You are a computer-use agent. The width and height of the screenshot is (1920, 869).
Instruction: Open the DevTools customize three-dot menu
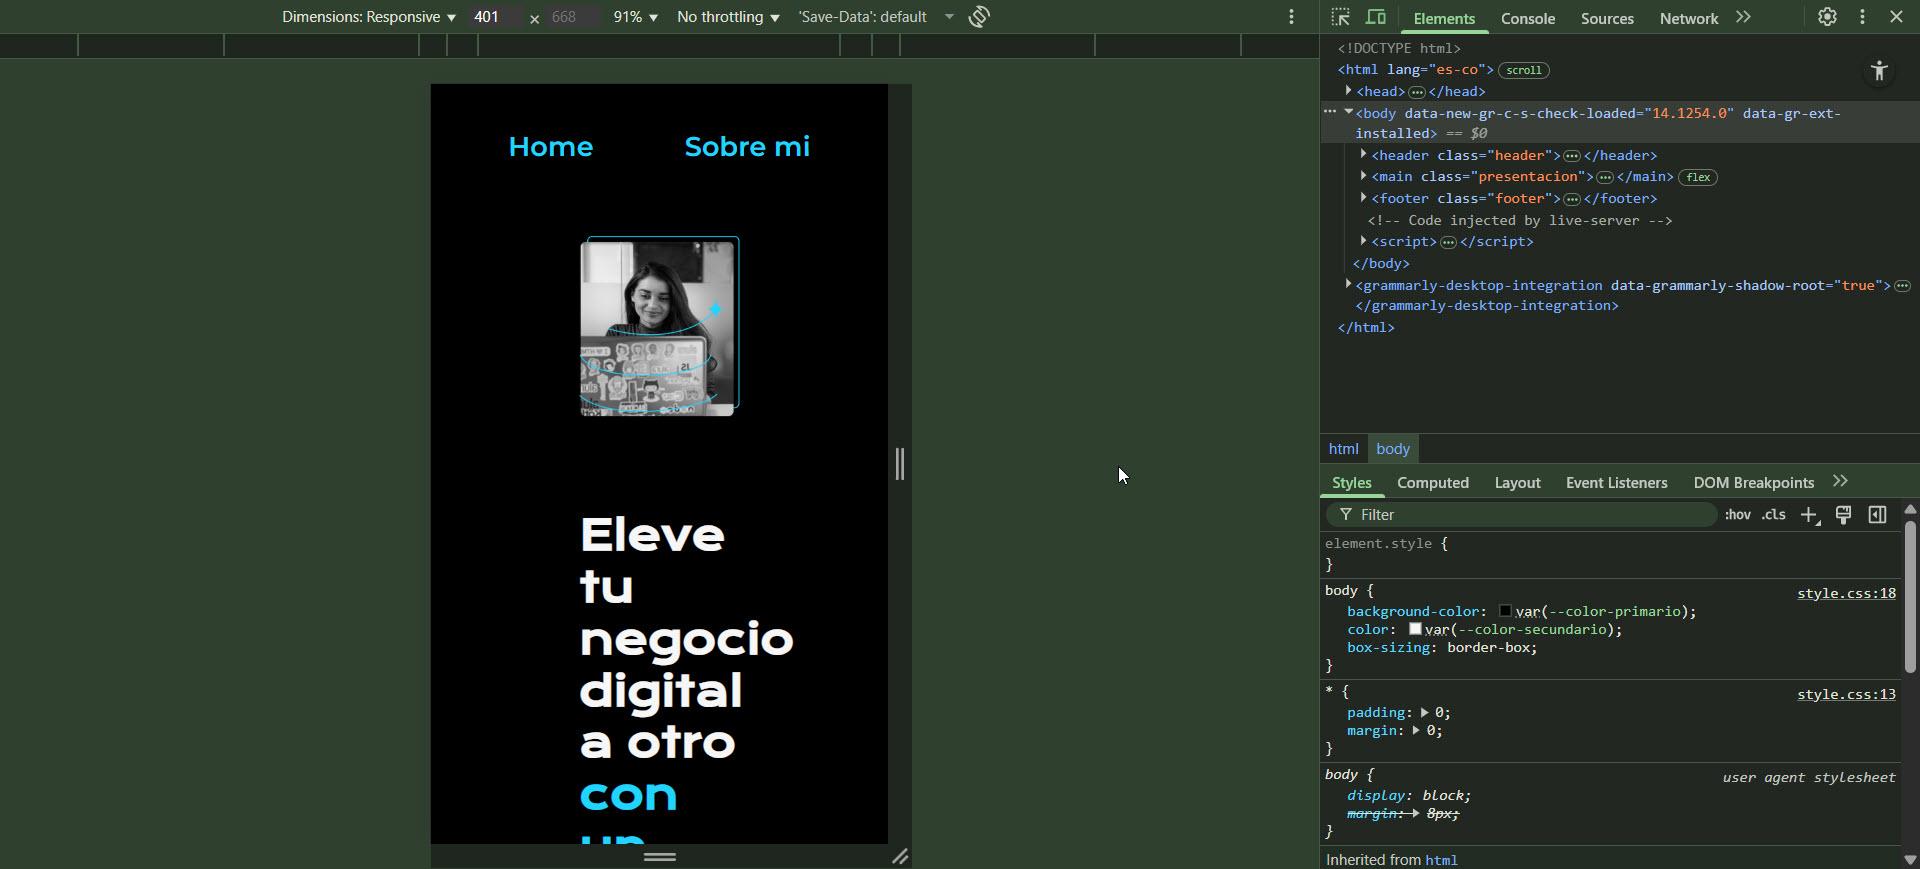click(x=1862, y=17)
